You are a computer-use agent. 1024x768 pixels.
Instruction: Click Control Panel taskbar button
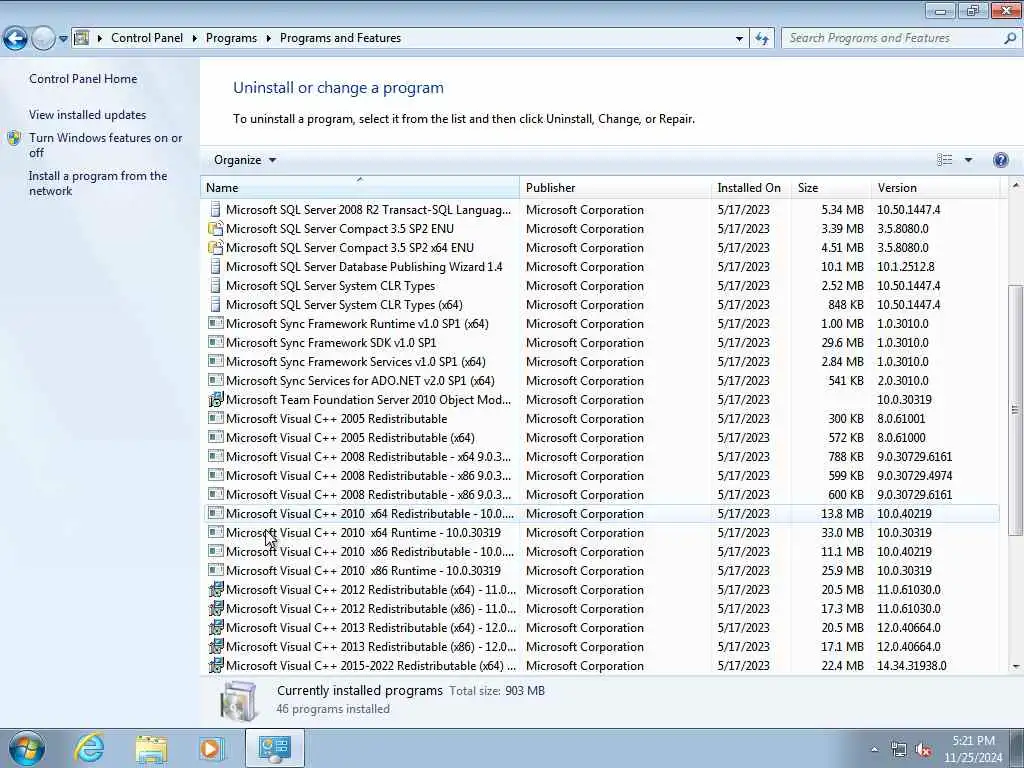pyautogui.click(x=274, y=748)
